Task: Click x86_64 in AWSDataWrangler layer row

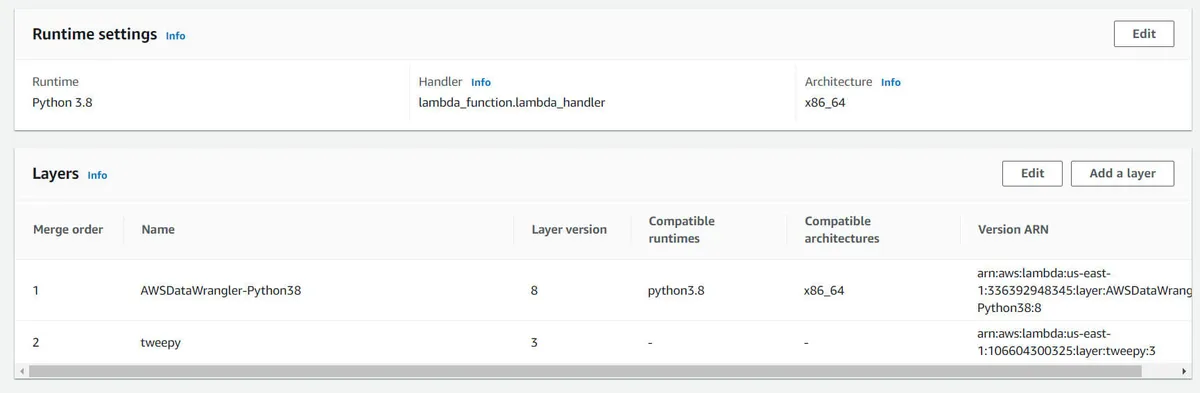Action: (824, 291)
